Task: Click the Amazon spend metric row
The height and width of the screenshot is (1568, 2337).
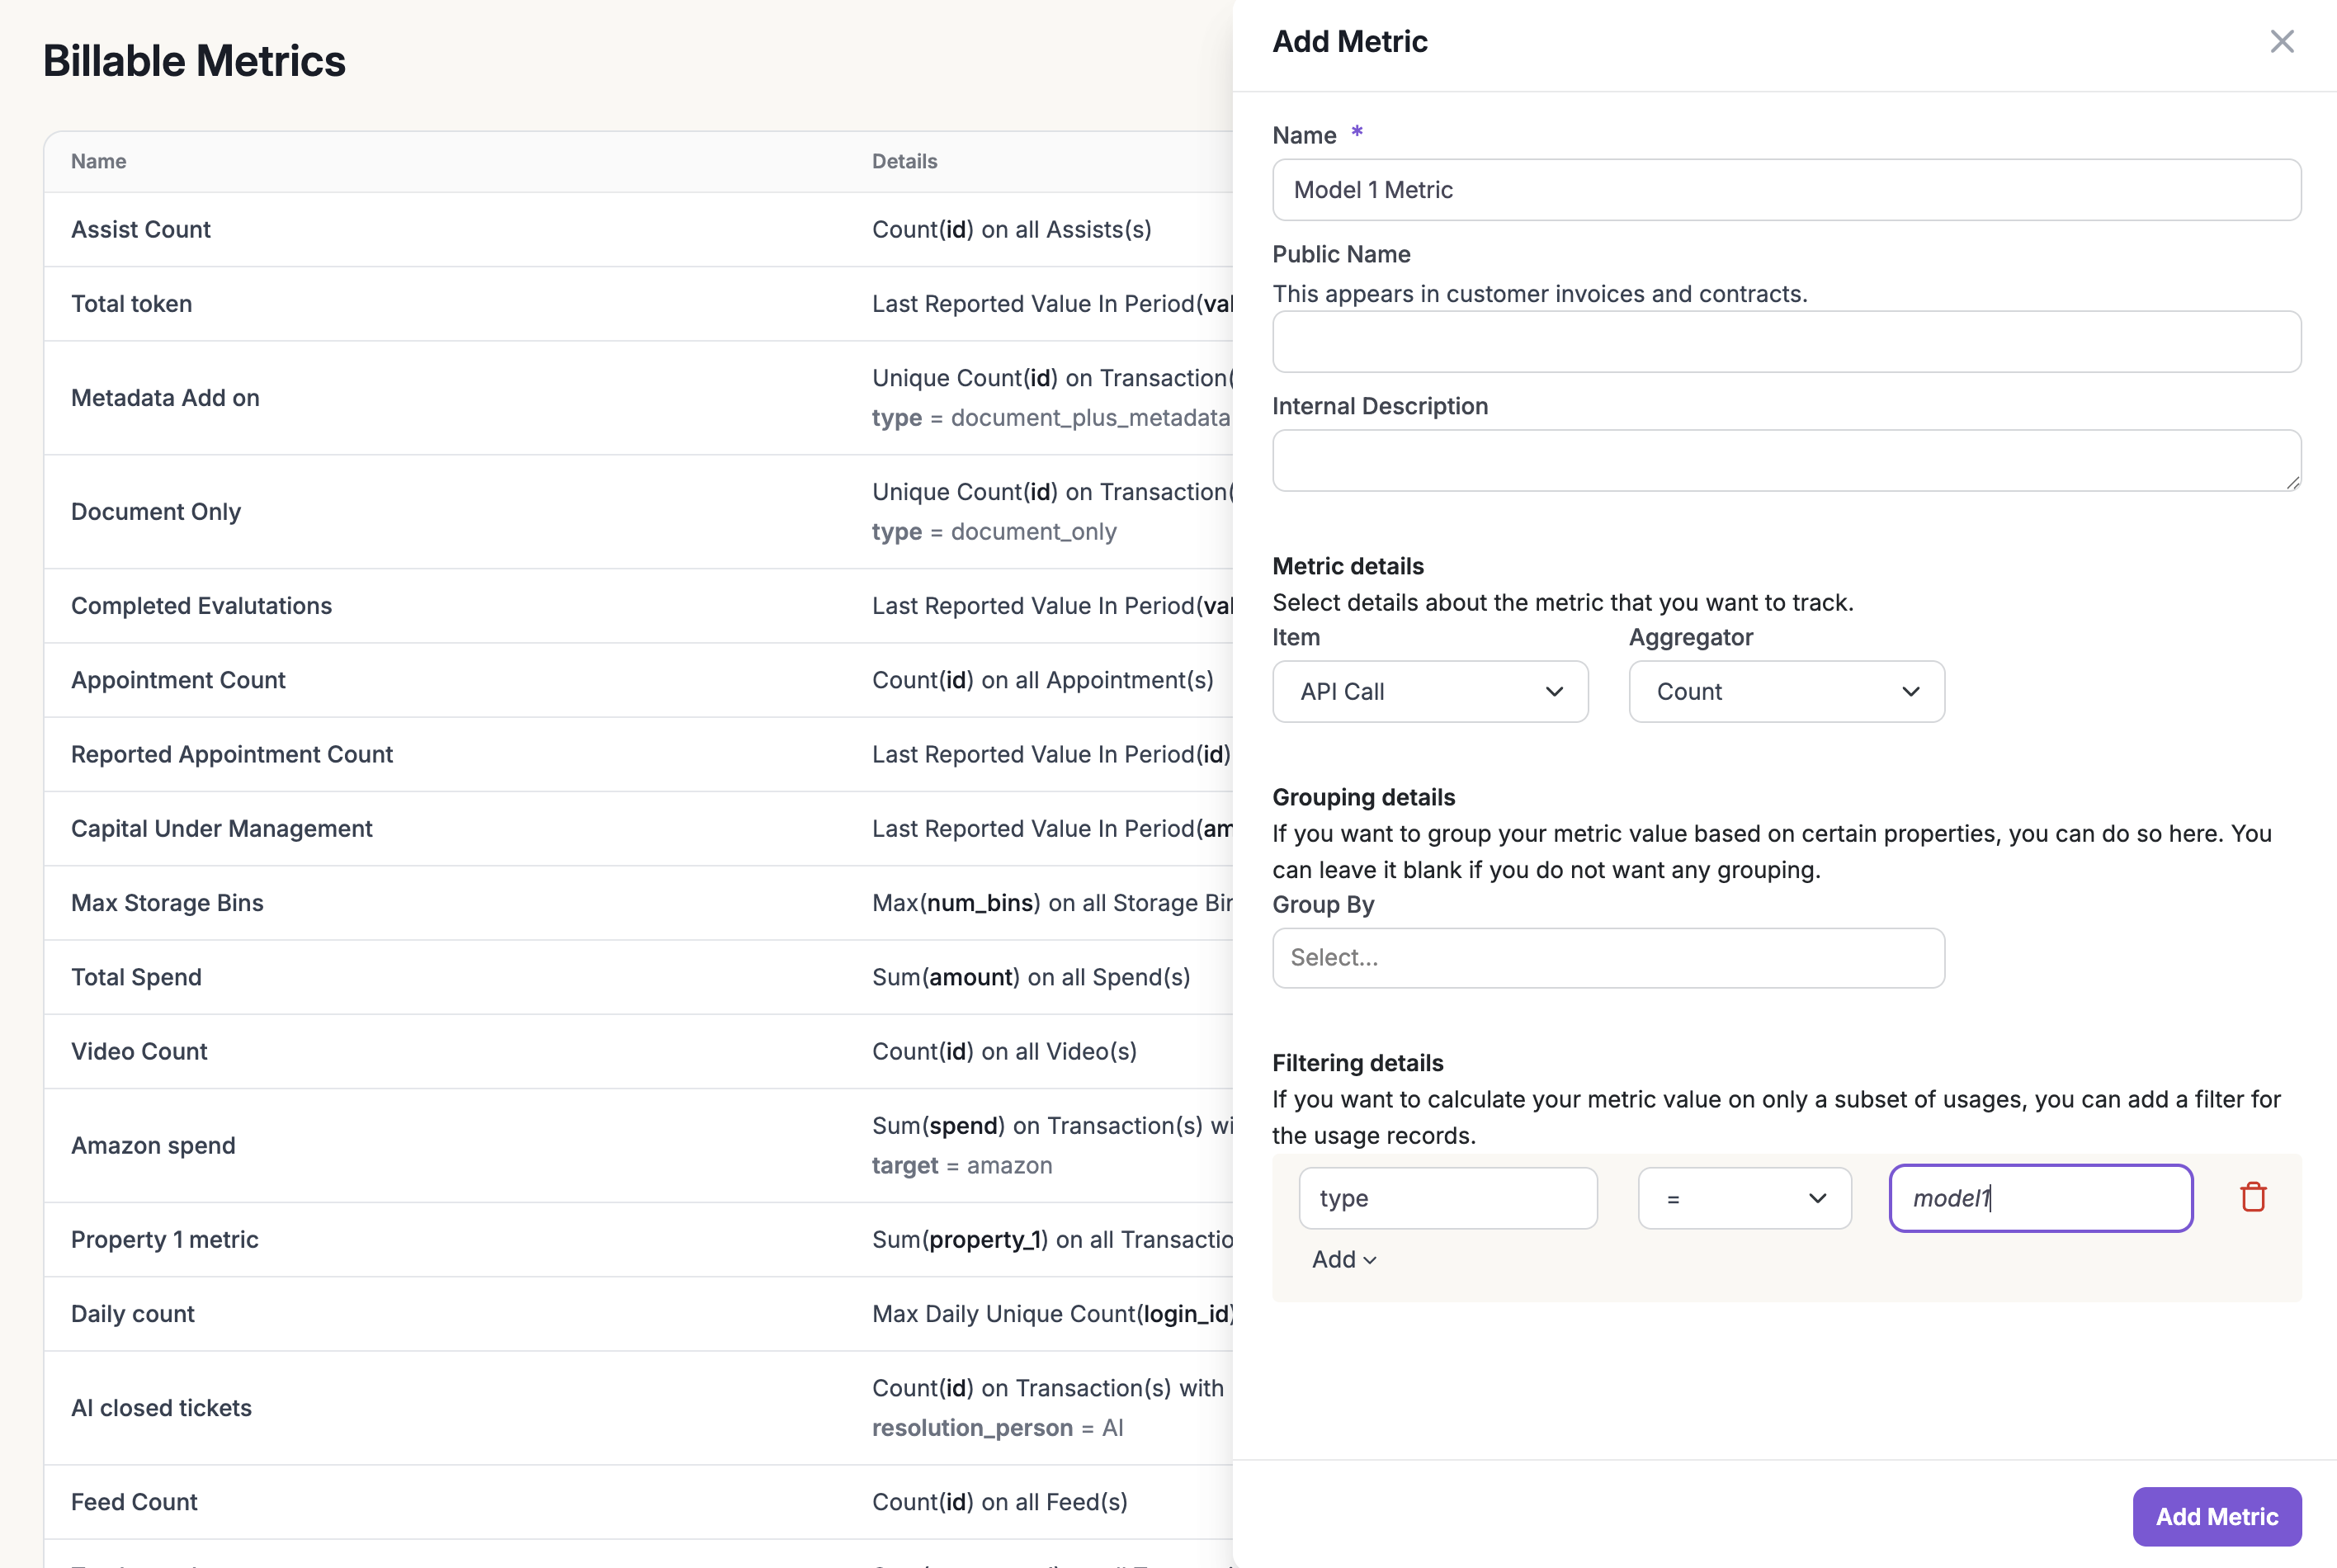Action: tap(153, 1145)
